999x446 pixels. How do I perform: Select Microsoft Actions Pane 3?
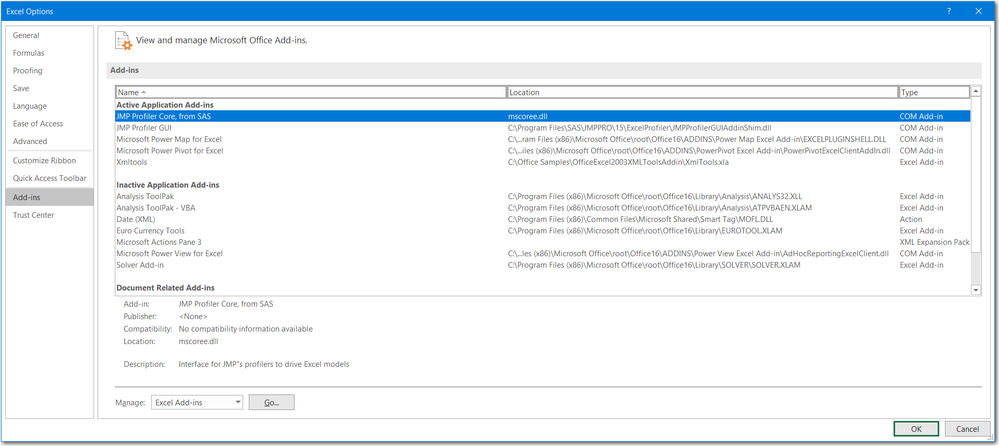pos(543,242)
